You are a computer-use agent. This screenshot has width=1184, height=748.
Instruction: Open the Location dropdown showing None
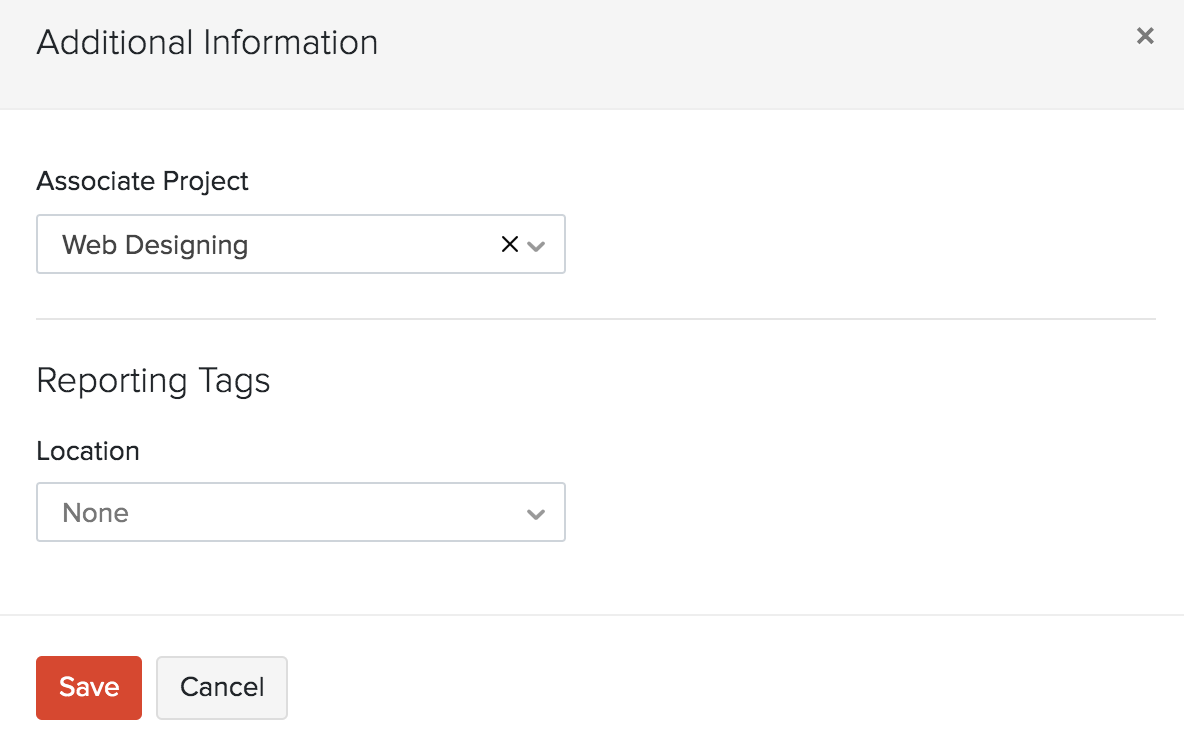click(x=300, y=512)
